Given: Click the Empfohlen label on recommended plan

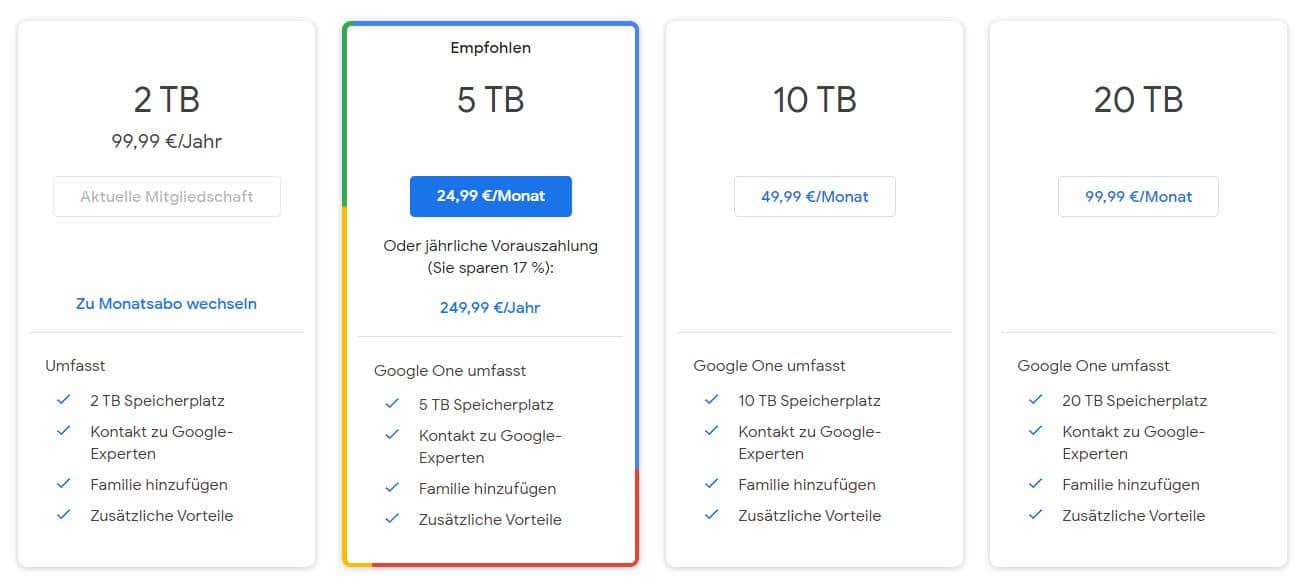Looking at the screenshot, I should pos(490,48).
